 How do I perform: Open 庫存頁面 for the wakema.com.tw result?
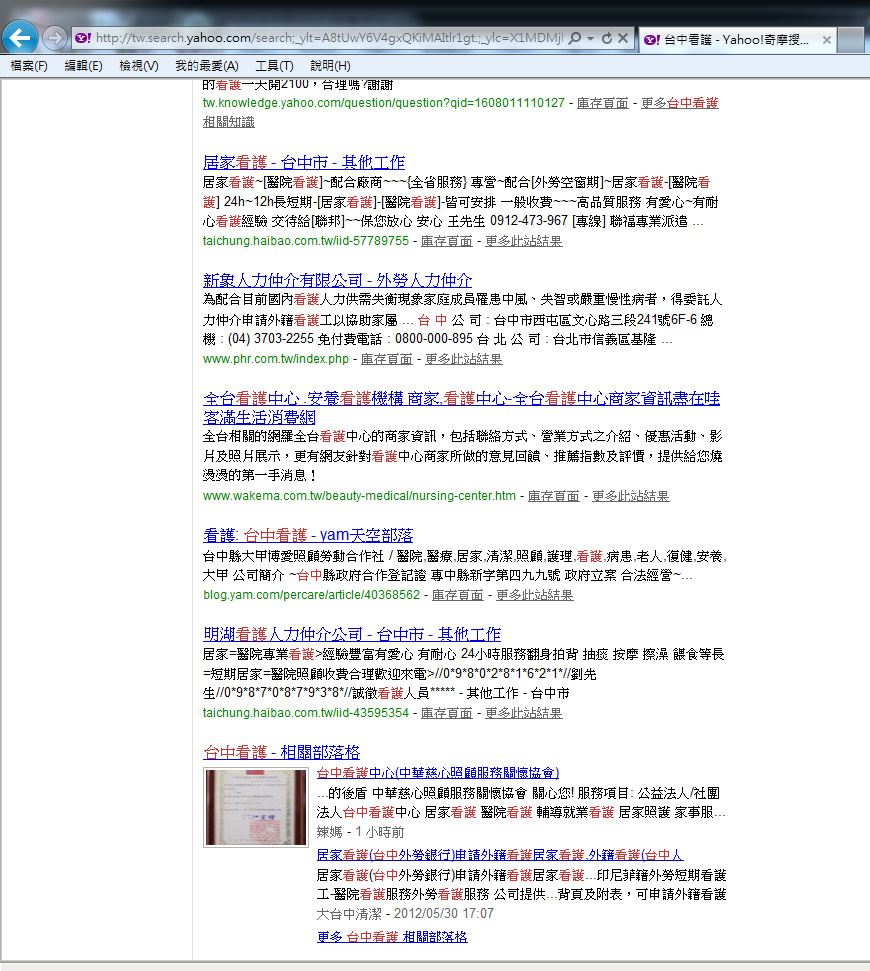coord(554,496)
